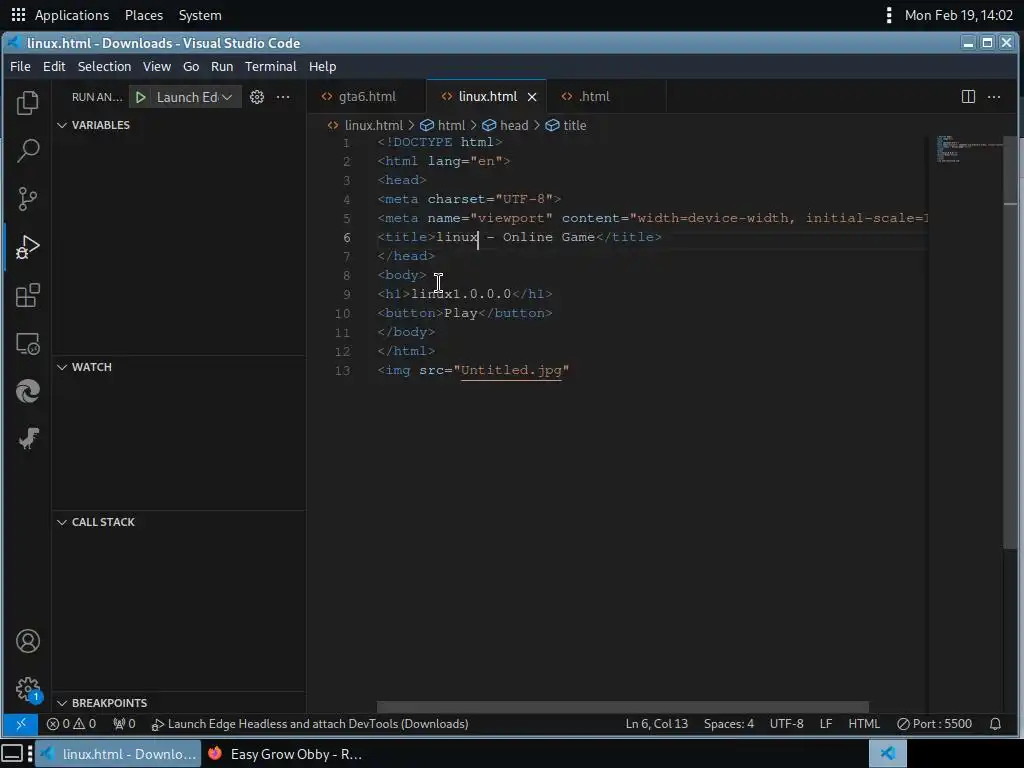Click the VS Code tray icon in taskbar
The image size is (1024, 768).
[888, 754]
